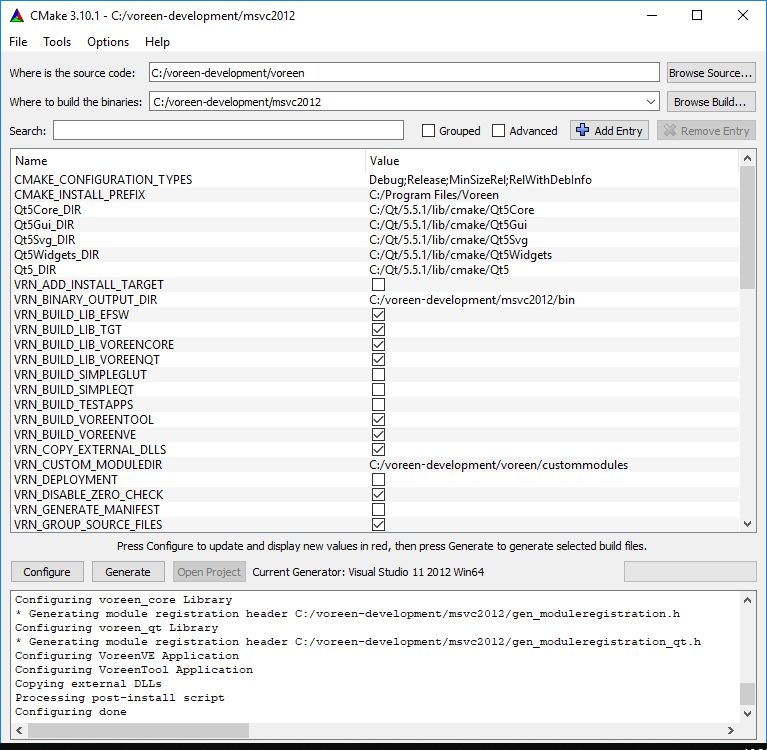The width and height of the screenshot is (767, 750).
Task: Expand the build binaries path dropdown
Action: [650, 102]
